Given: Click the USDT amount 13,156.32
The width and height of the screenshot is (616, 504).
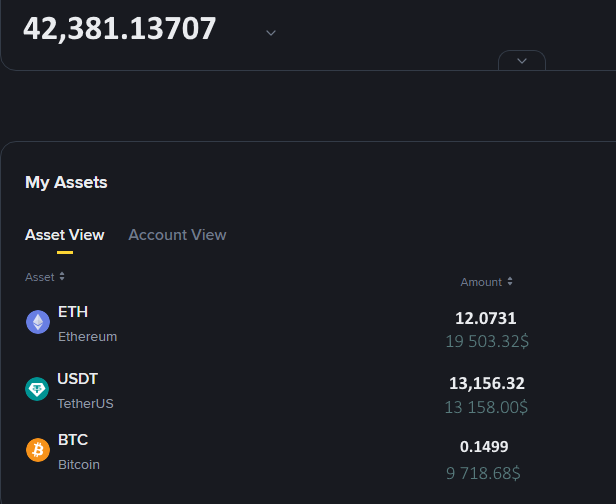Looking at the screenshot, I should [x=487, y=383].
